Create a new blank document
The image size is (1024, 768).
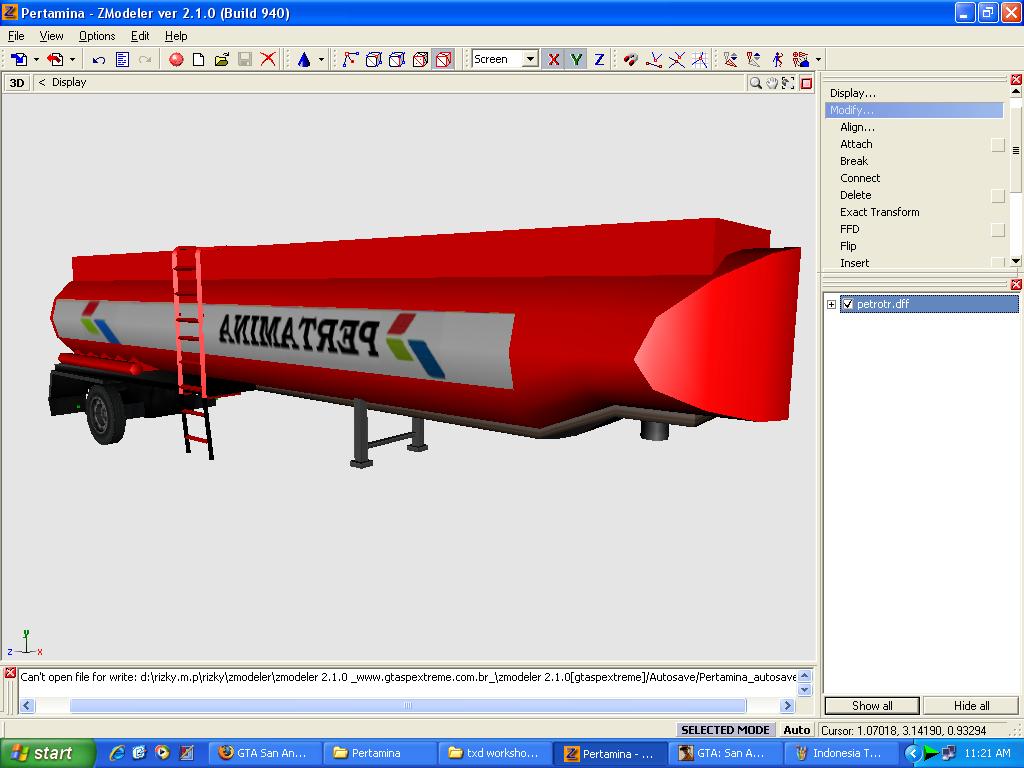199,60
